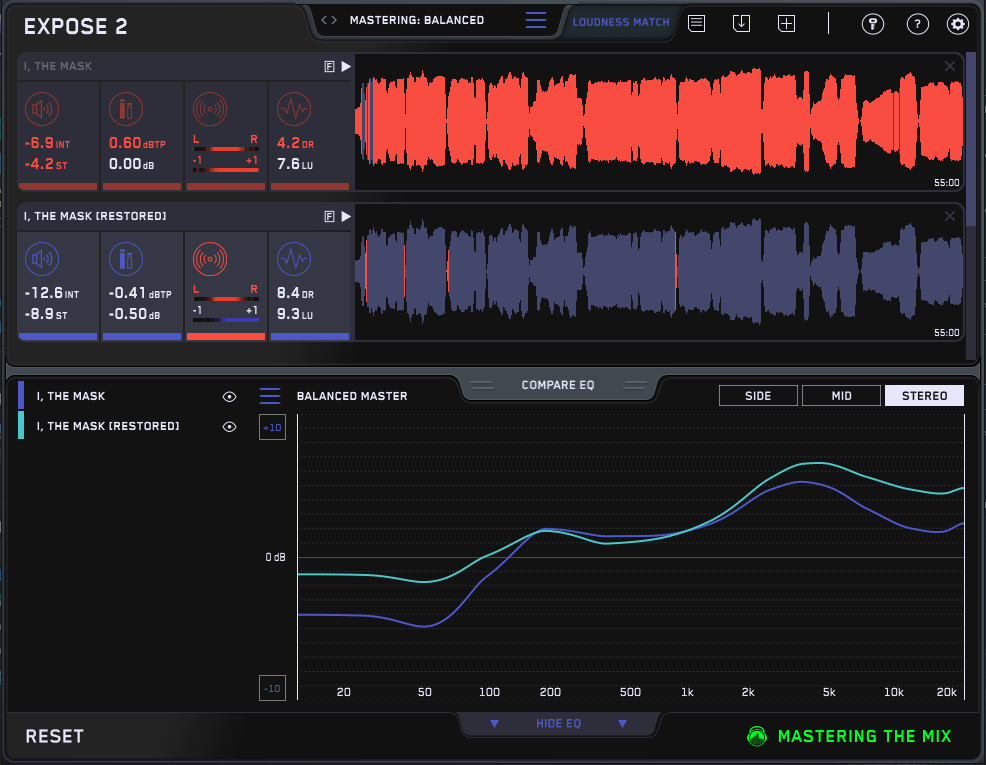
Task: Click the red stereo correlation icon of restored track
Action: point(209,260)
